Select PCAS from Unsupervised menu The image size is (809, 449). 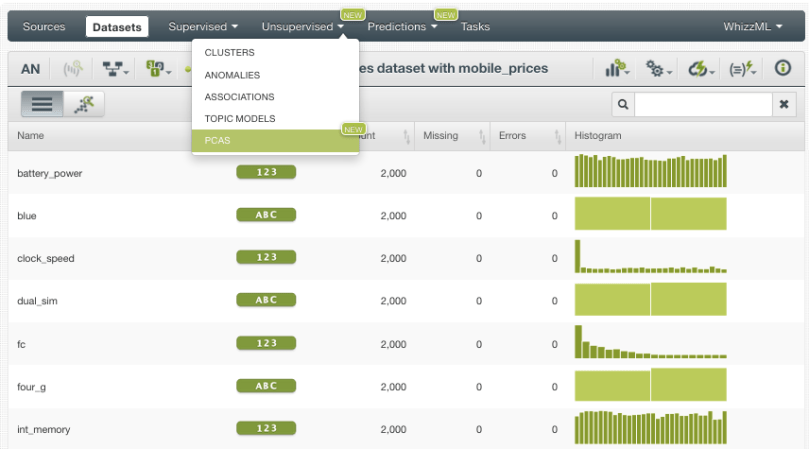point(217,141)
